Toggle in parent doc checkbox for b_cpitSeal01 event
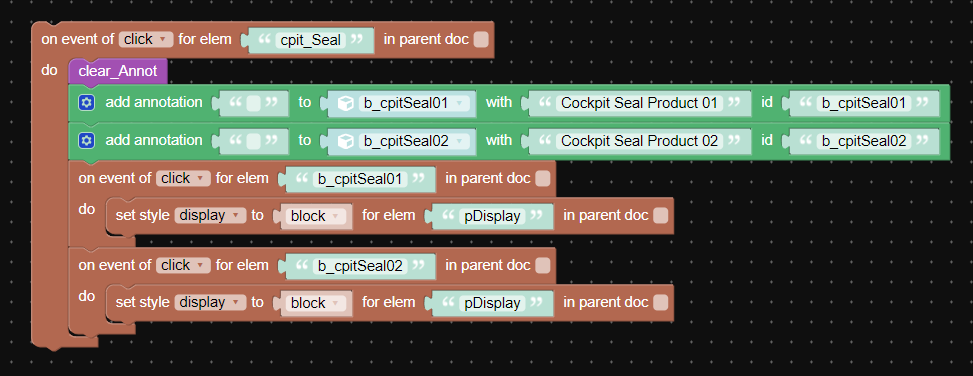The image size is (973, 376). tap(542, 179)
